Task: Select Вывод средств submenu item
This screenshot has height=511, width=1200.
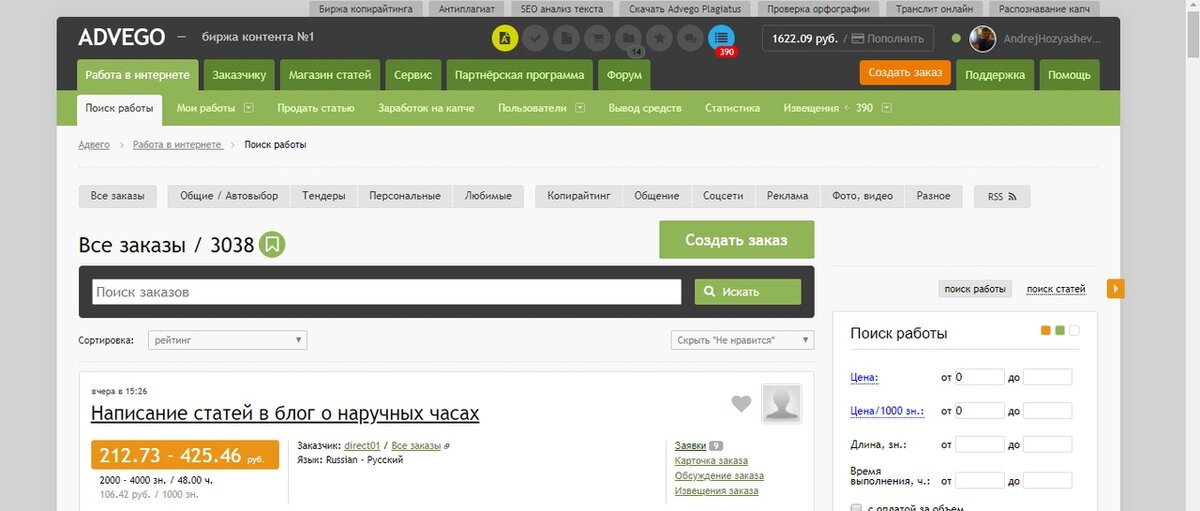Action: tap(645, 108)
